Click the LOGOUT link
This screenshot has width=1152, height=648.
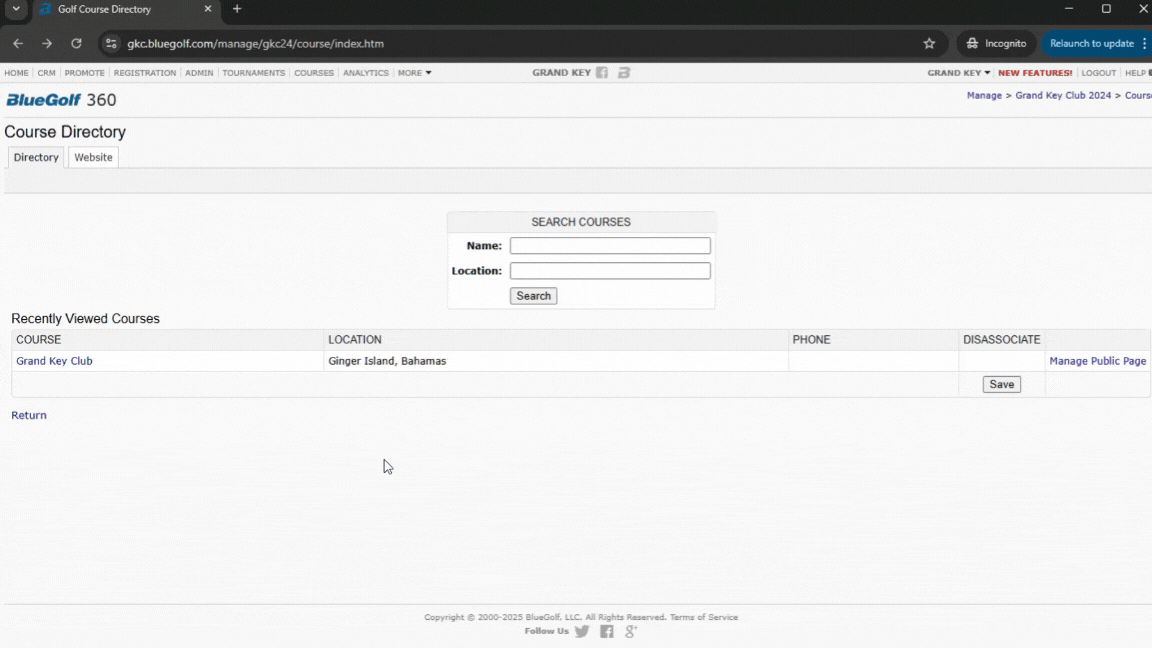(x=1098, y=73)
